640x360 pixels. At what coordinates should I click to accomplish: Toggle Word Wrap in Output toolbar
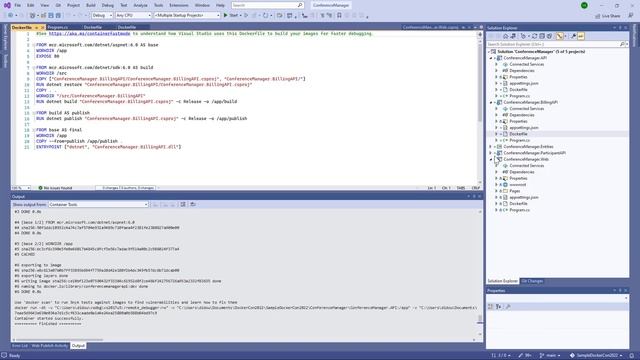(193, 204)
